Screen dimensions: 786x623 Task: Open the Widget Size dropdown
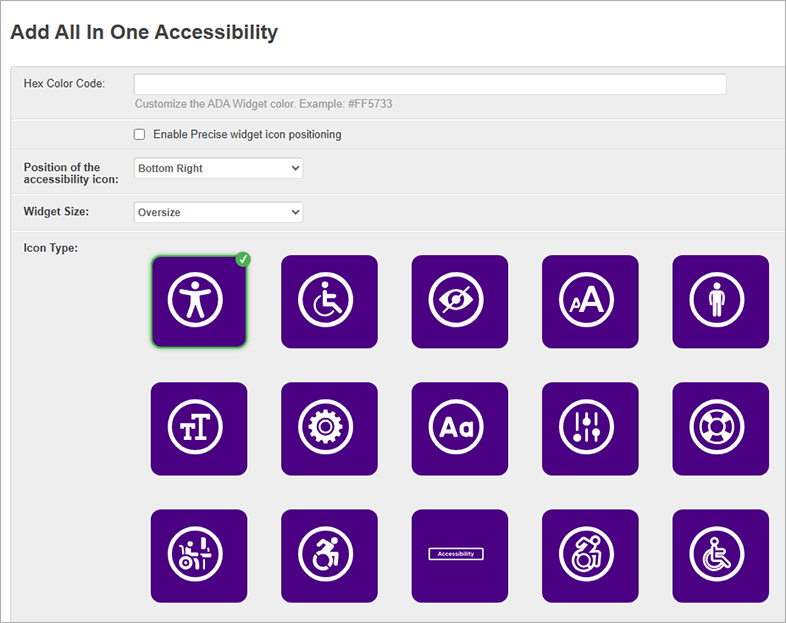click(218, 212)
